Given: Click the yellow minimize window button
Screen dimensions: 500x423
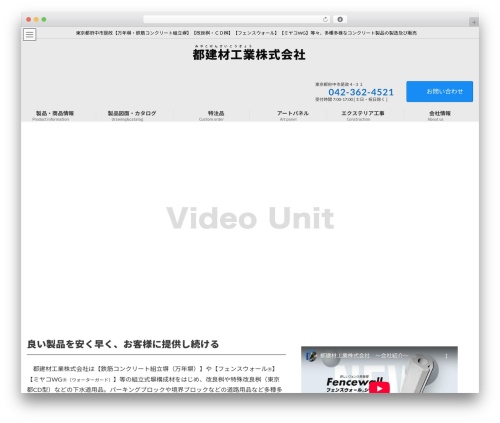Looking at the screenshot, I should [36, 20].
